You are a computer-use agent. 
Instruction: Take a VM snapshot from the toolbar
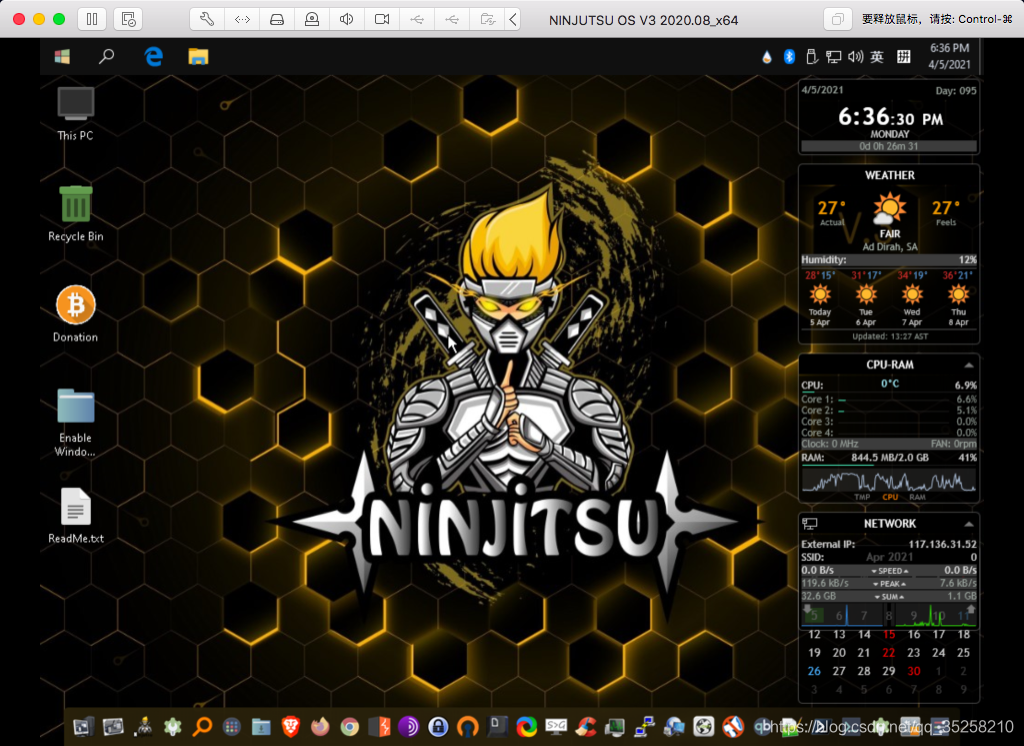tap(128, 19)
